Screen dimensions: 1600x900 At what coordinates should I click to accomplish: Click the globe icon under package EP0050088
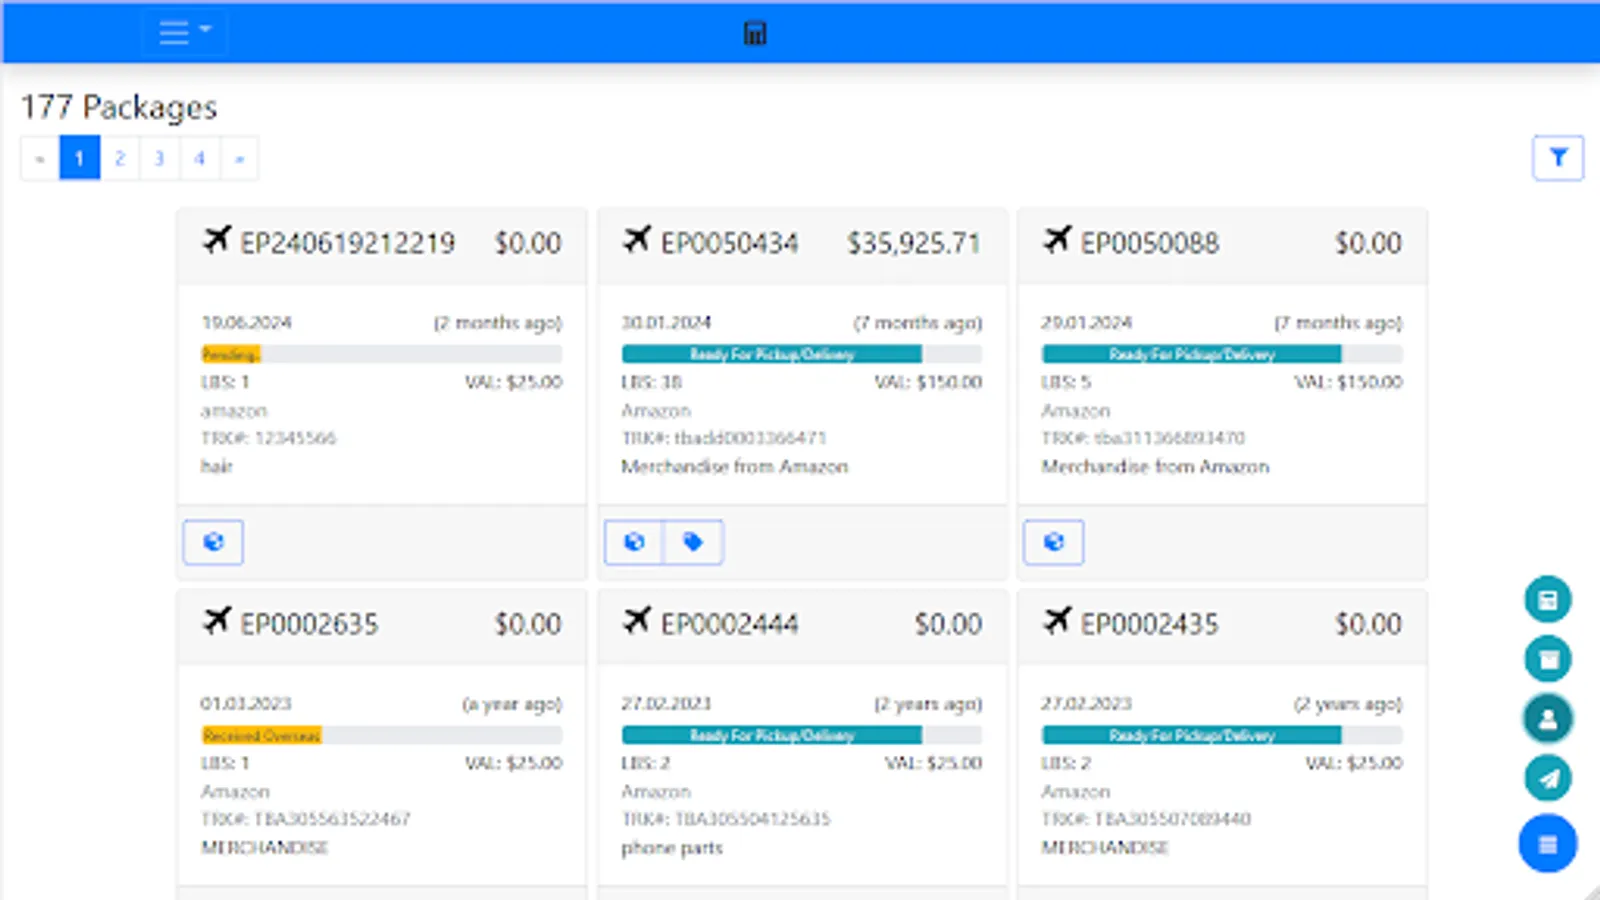point(1053,542)
